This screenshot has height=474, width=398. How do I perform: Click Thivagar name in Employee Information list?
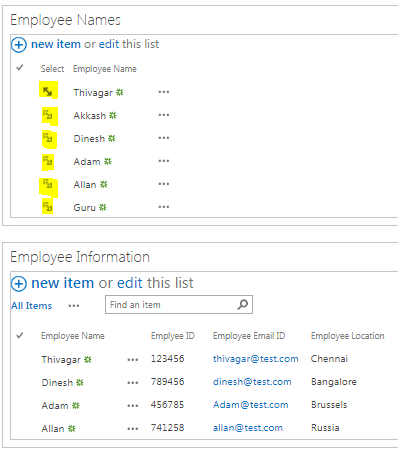pos(61,360)
